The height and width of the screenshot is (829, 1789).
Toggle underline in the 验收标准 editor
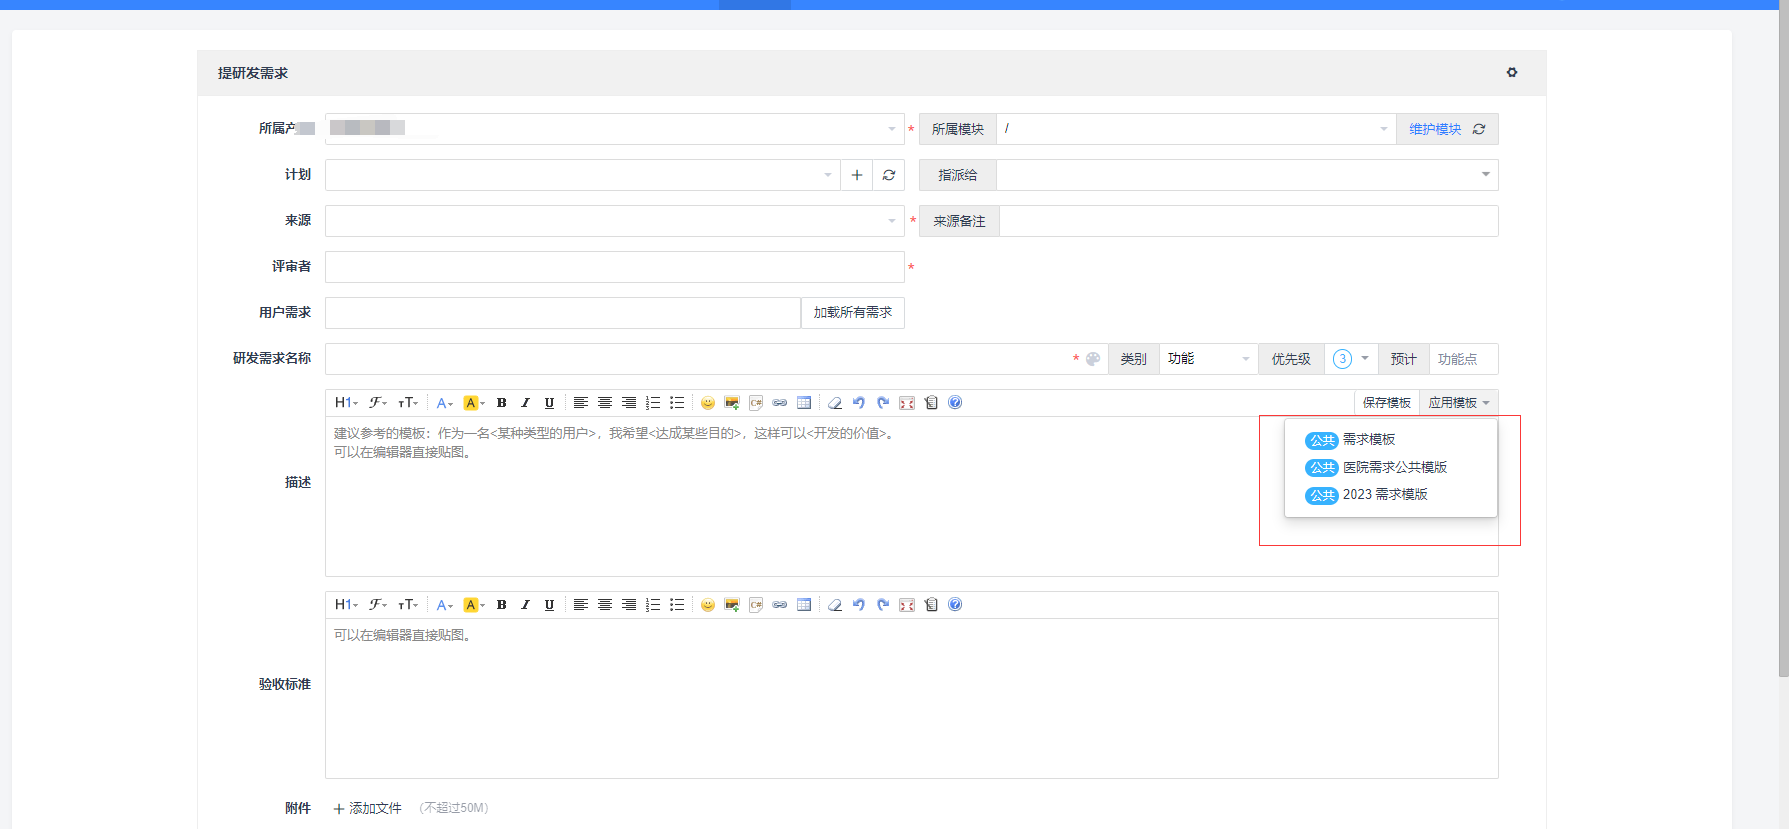pyautogui.click(x=549, y=605)
